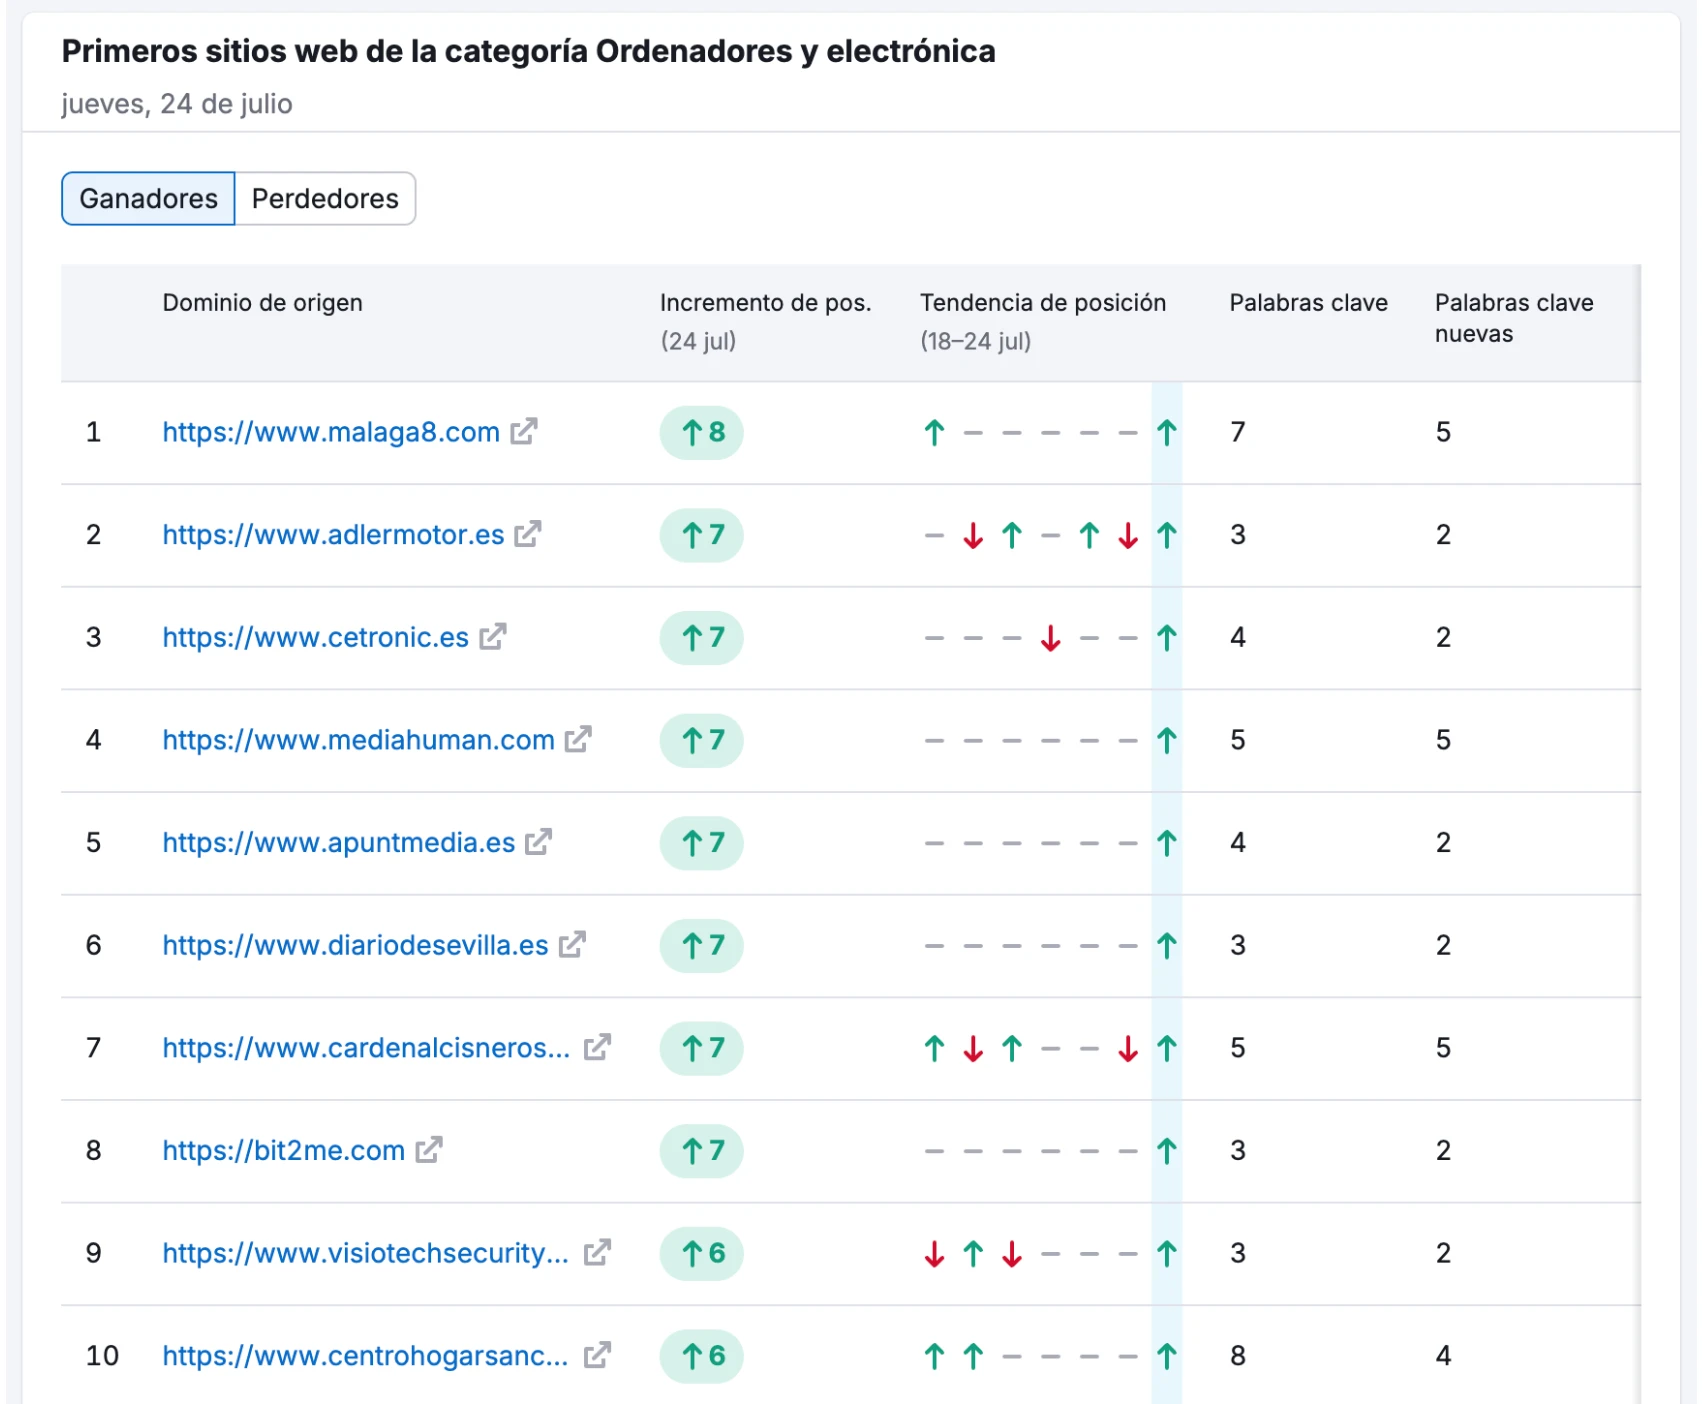Select the Ganadores tab
Image resolution: width=1702 pixels, height=1404 pixels.
148,199
